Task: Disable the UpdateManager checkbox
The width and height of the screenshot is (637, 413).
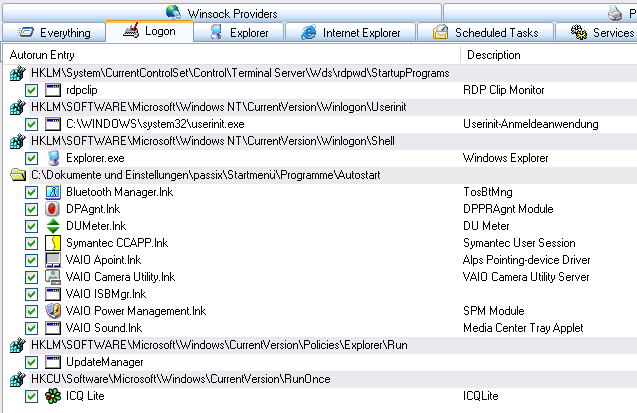Action: coord(32,362)
